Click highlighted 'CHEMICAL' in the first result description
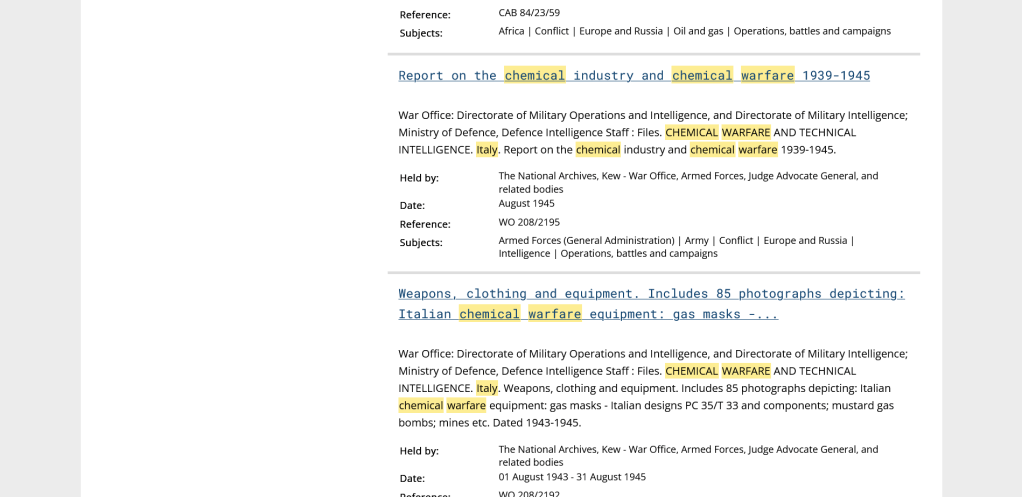1022x497 pixels. coord(691,132)
